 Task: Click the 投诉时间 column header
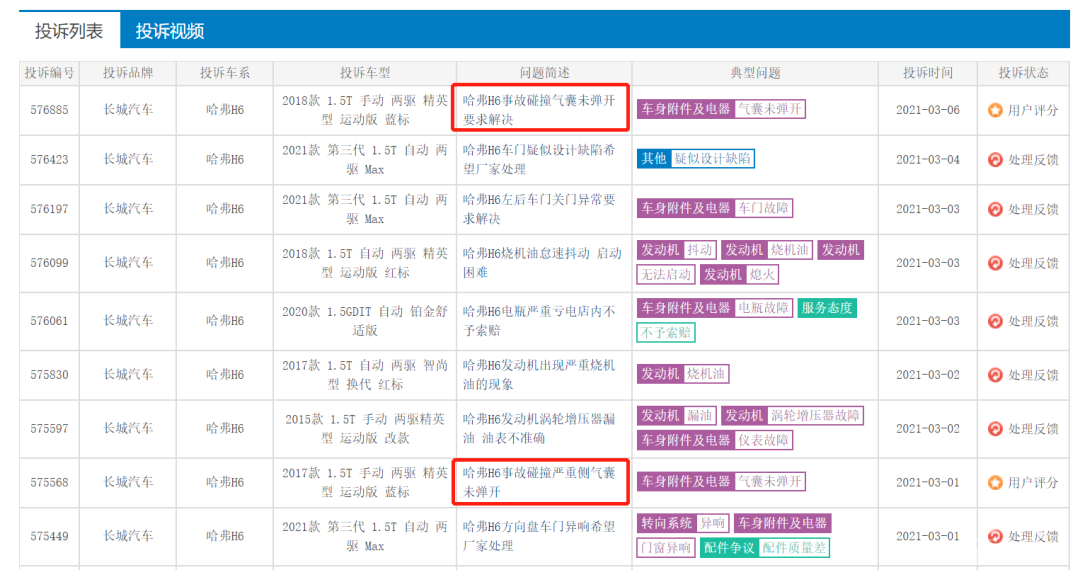pyautogui.click(x=928, y=73)
